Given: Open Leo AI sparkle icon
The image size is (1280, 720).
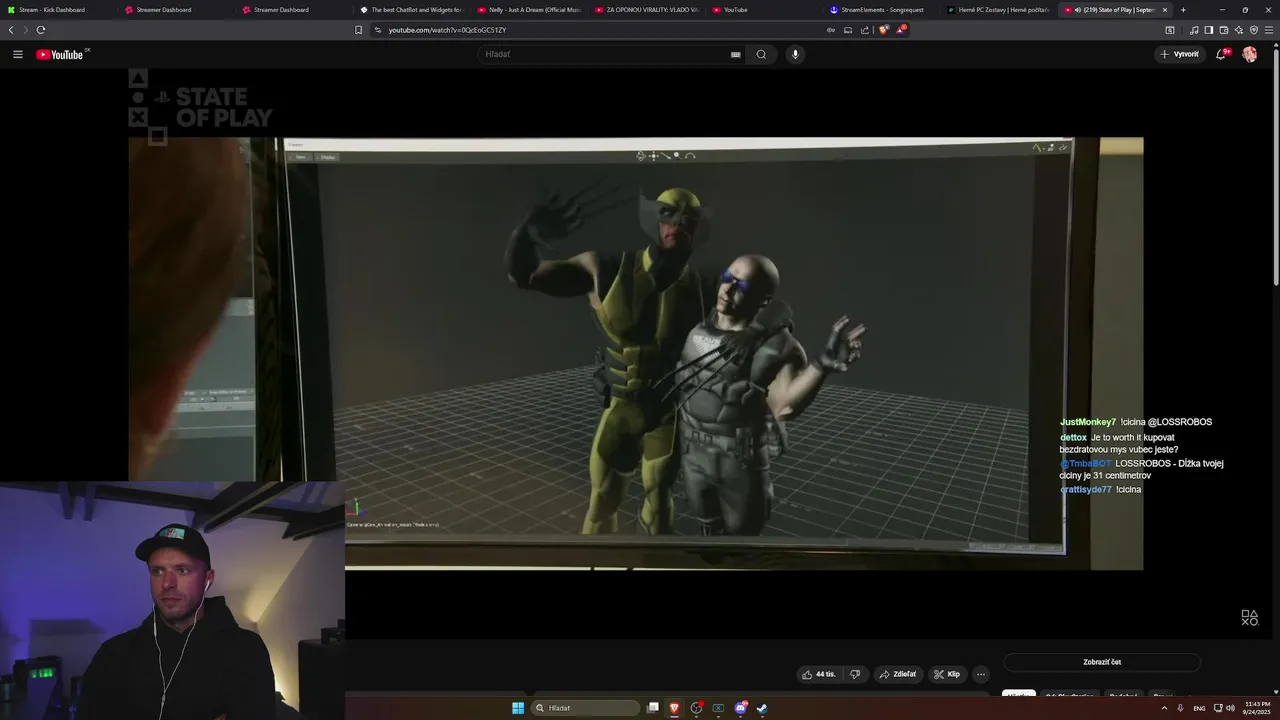Looking at the screenshot, I should click(x=1239, y=30).
